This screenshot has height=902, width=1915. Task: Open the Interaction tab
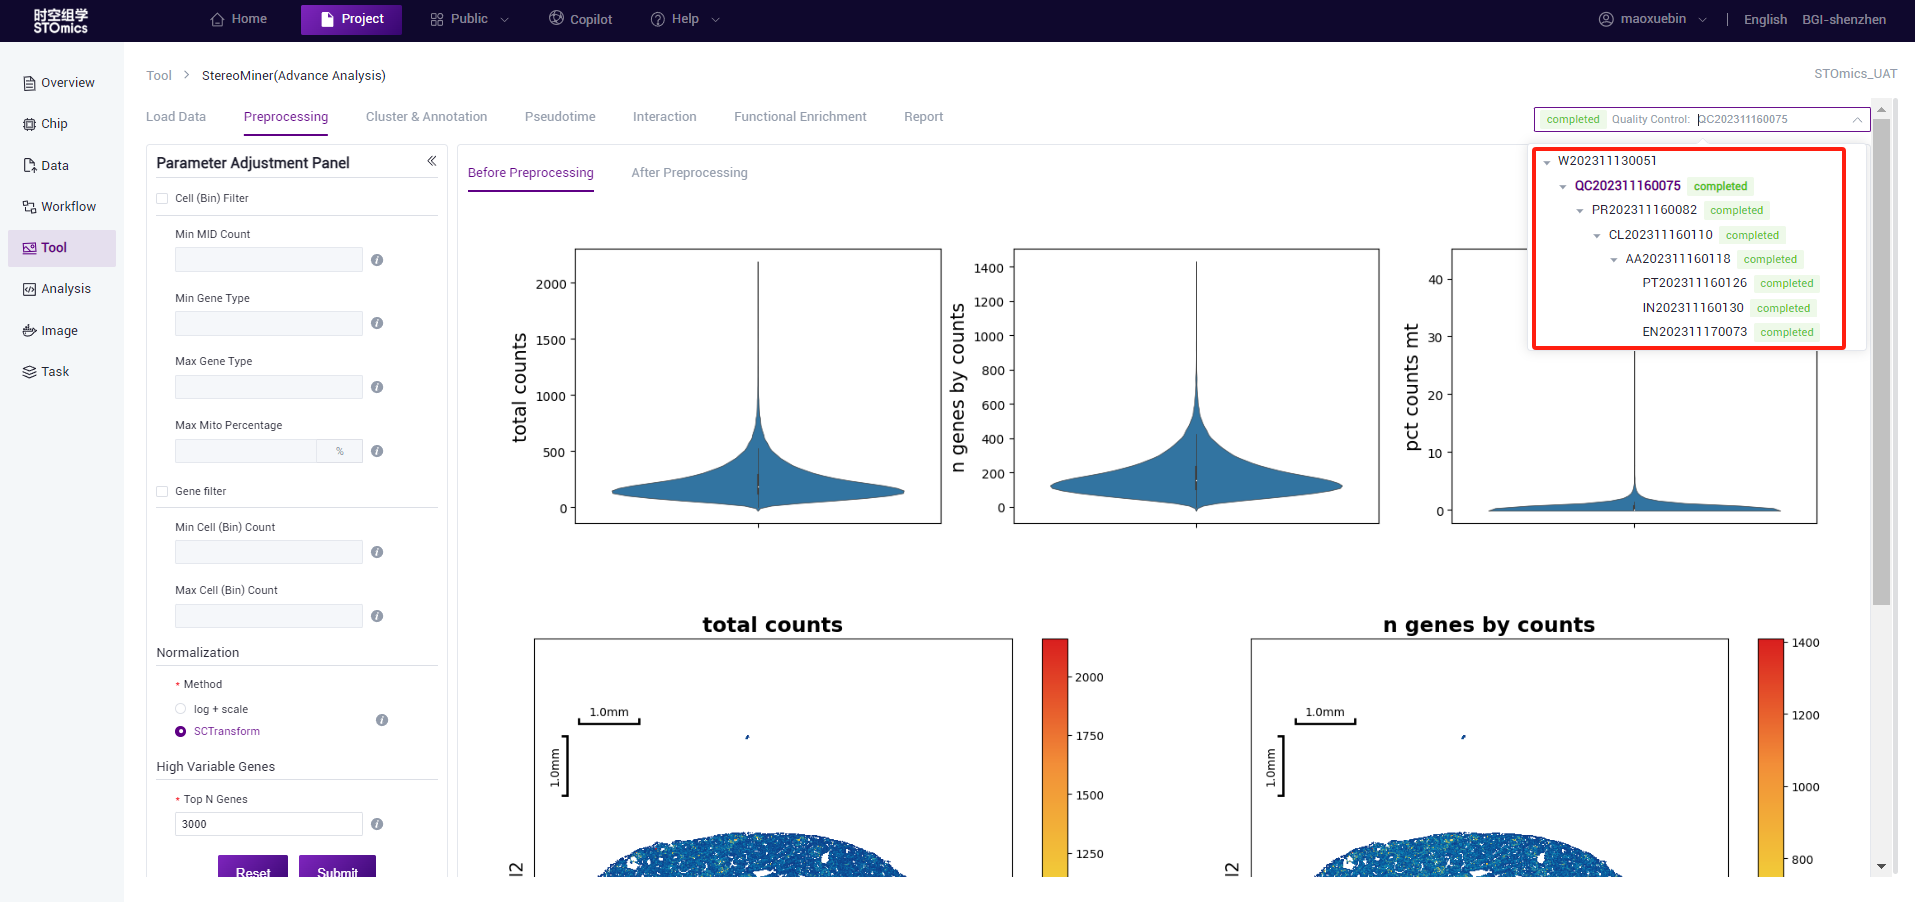click(665, 117)
